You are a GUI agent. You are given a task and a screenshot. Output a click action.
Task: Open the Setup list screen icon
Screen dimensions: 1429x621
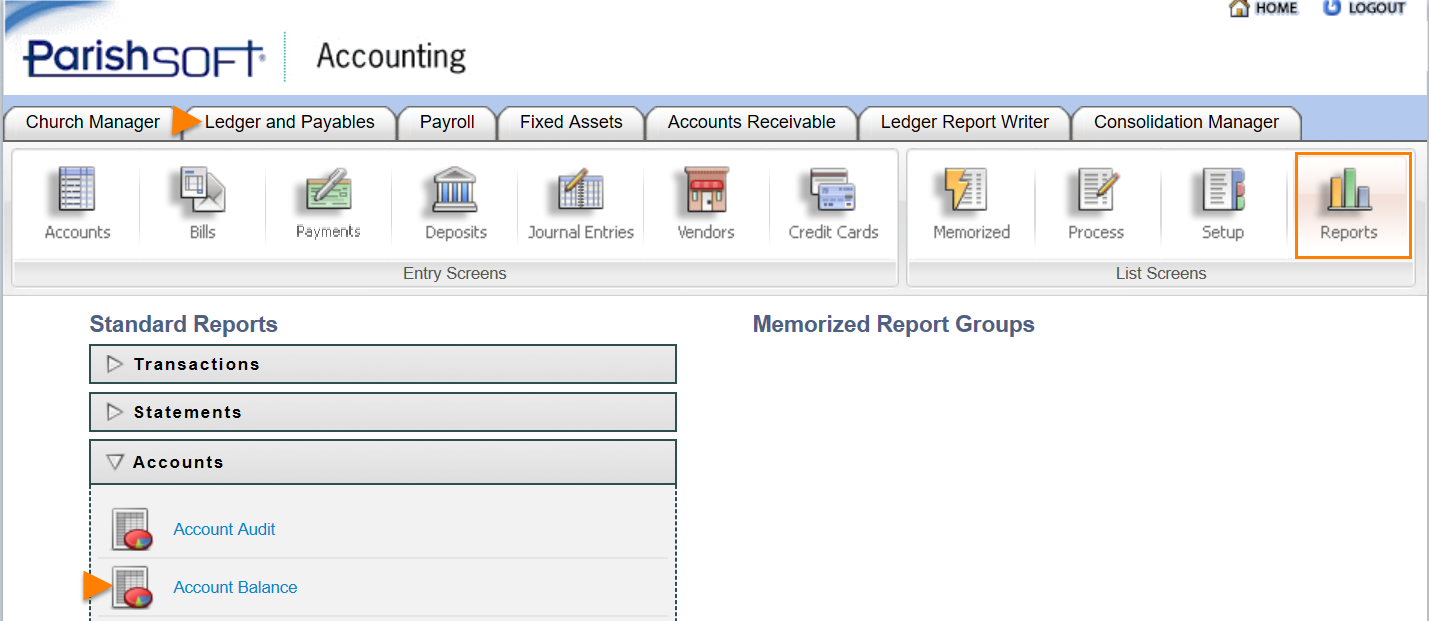point(1222,190)
